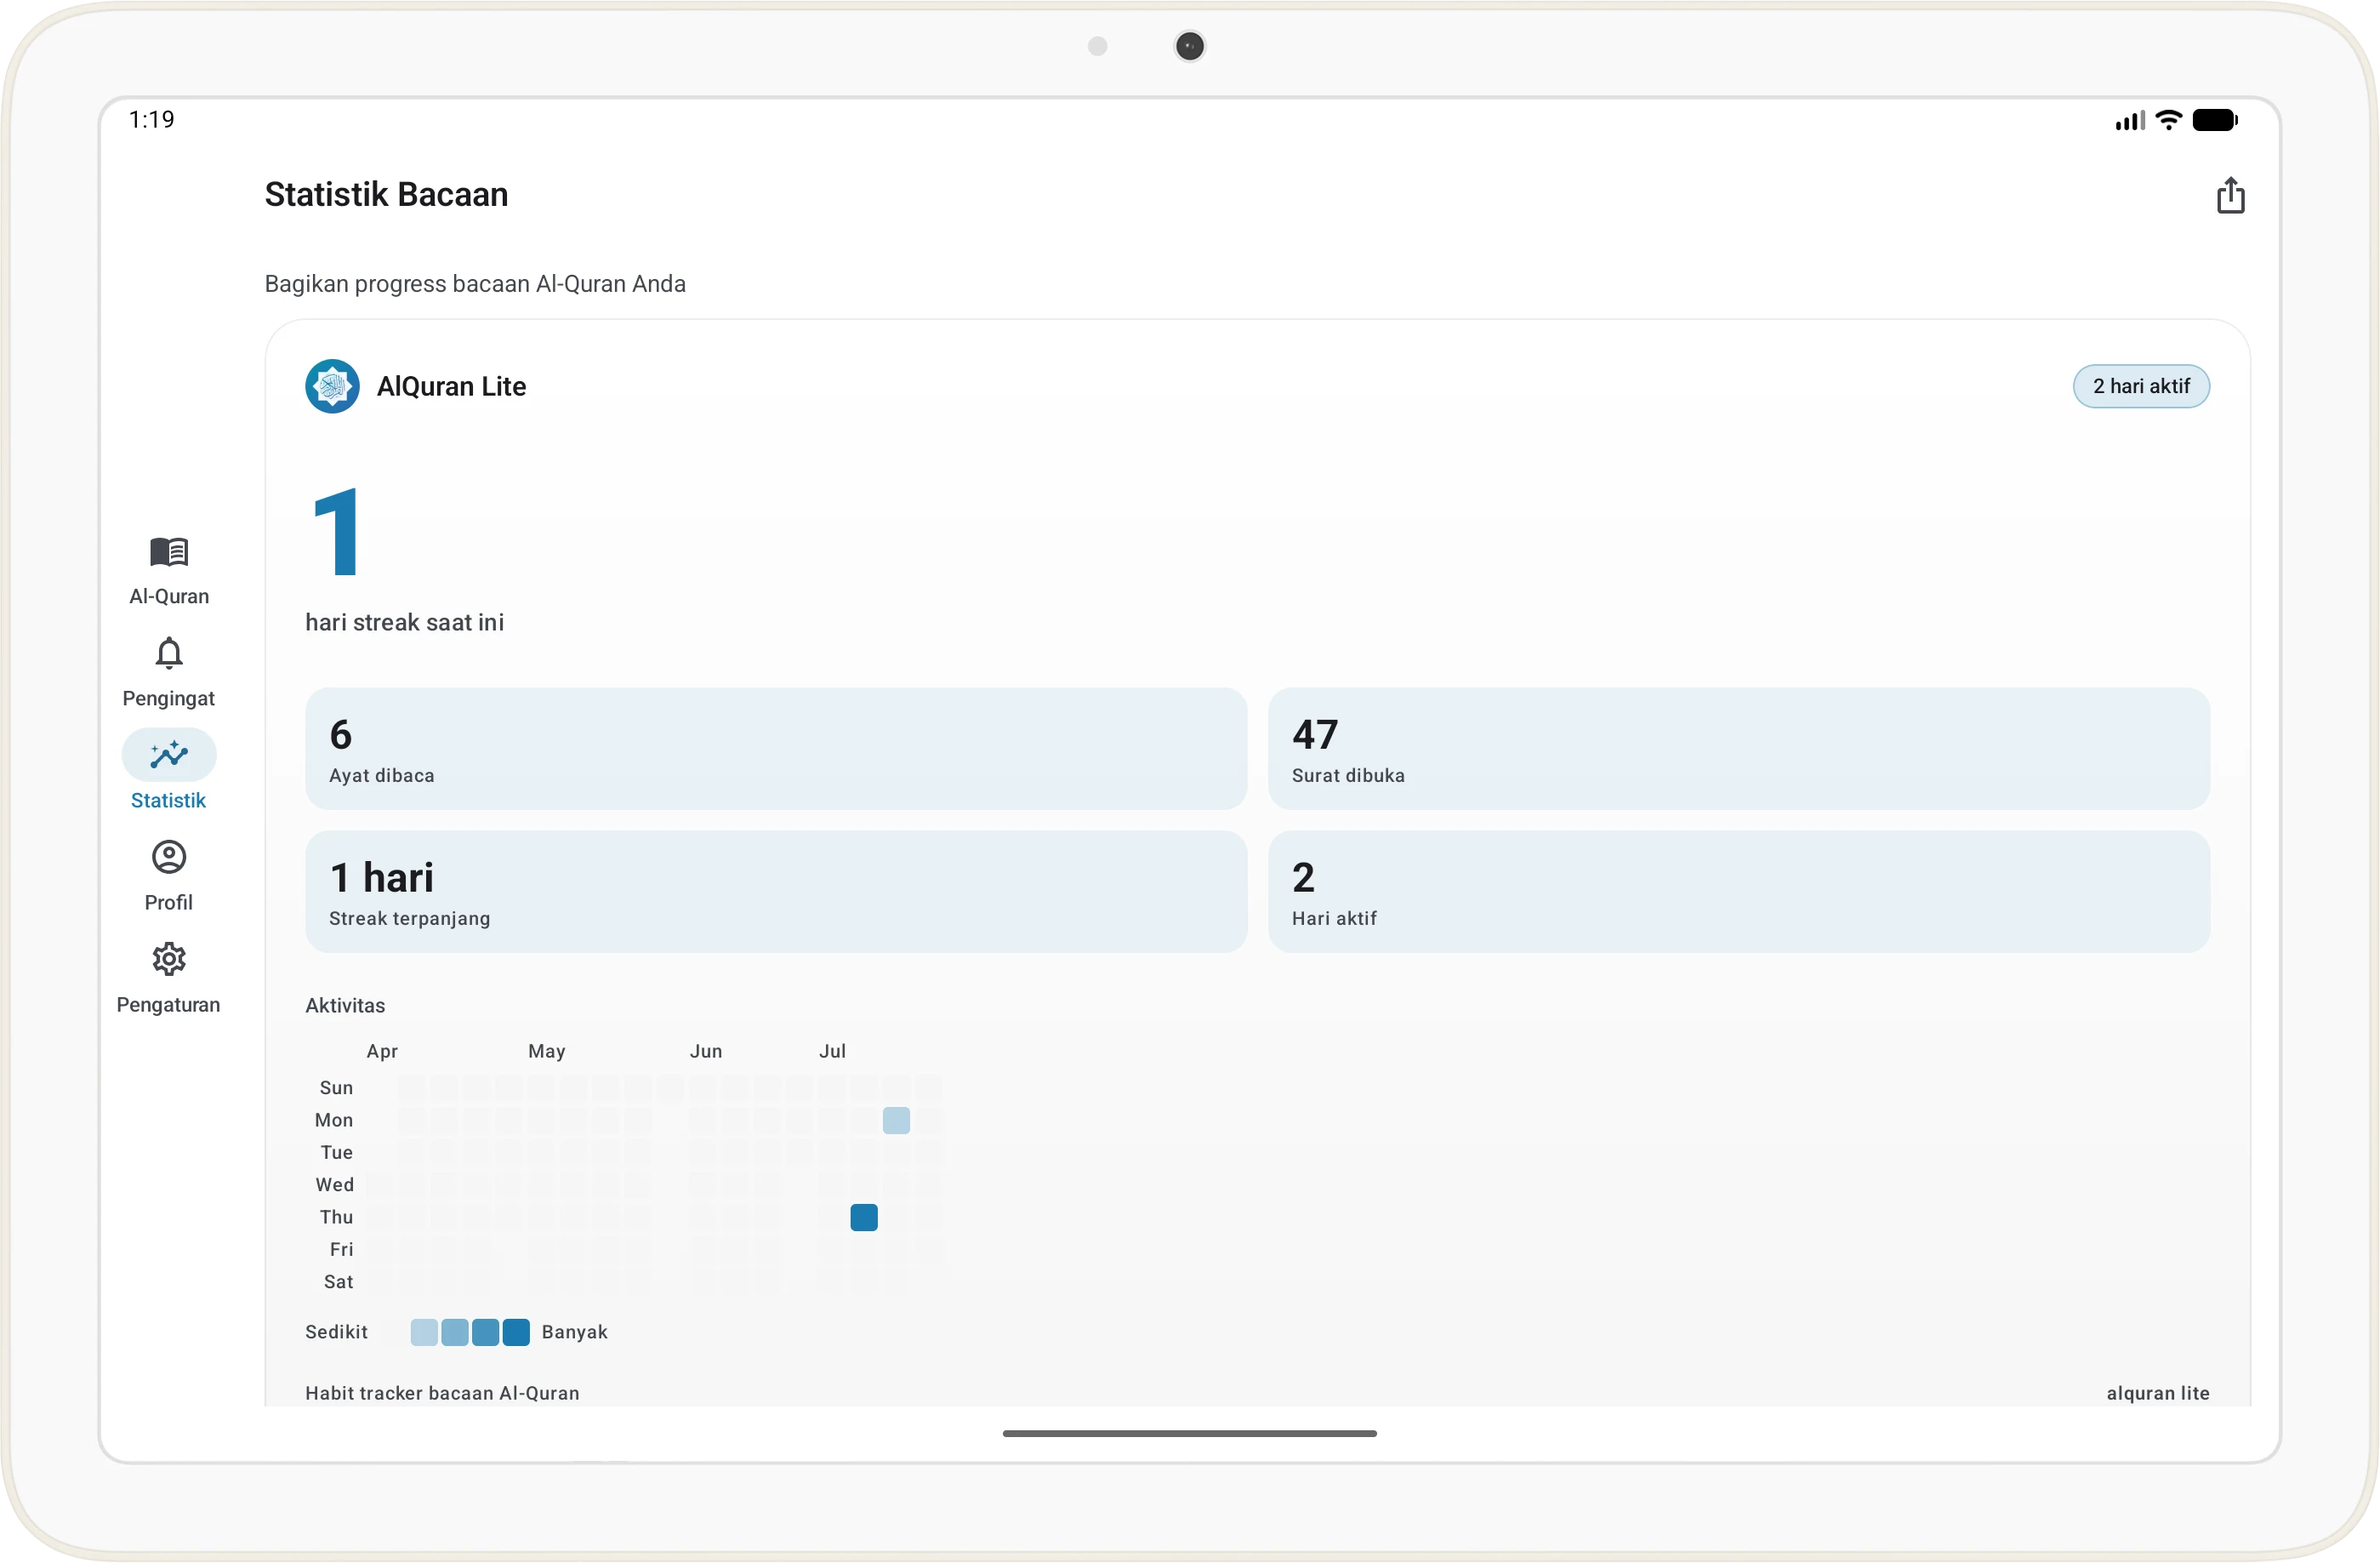The width and height of the screenshot is (2380, 1563).
Task: Click the Wed row label
Action: [x=334, y=1185]
